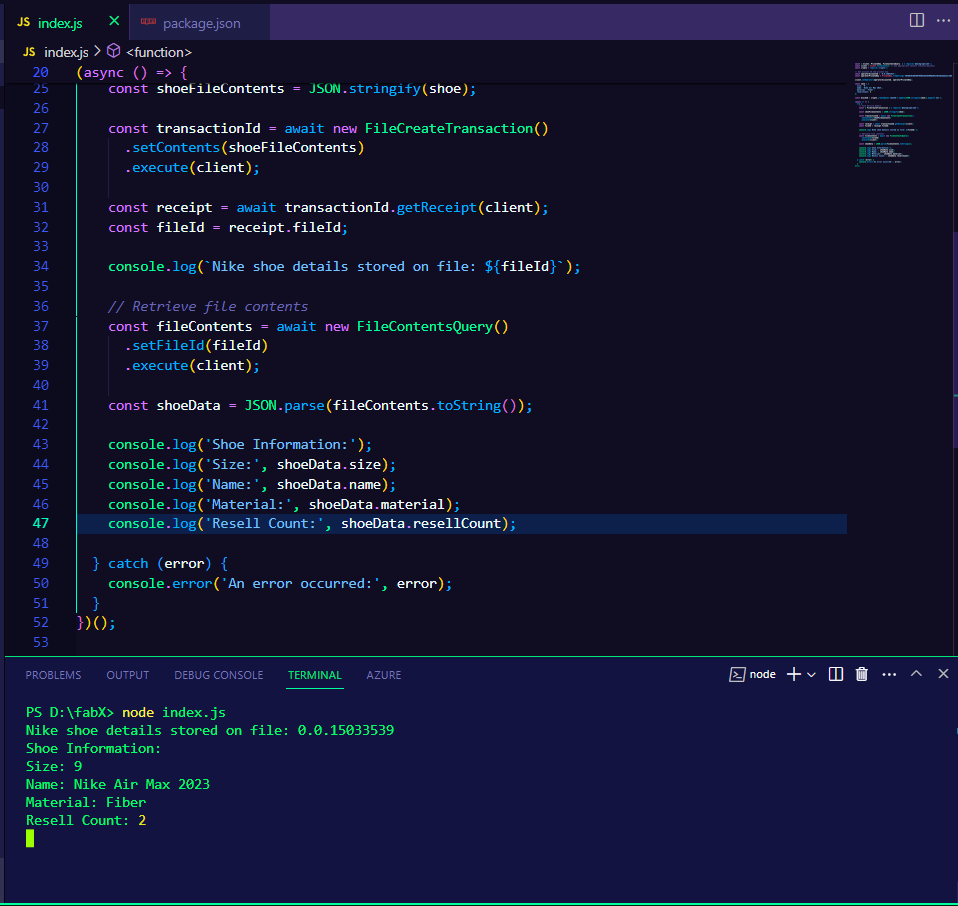
Task: Switch to the package.json tab
Action: tap(200, 23)
